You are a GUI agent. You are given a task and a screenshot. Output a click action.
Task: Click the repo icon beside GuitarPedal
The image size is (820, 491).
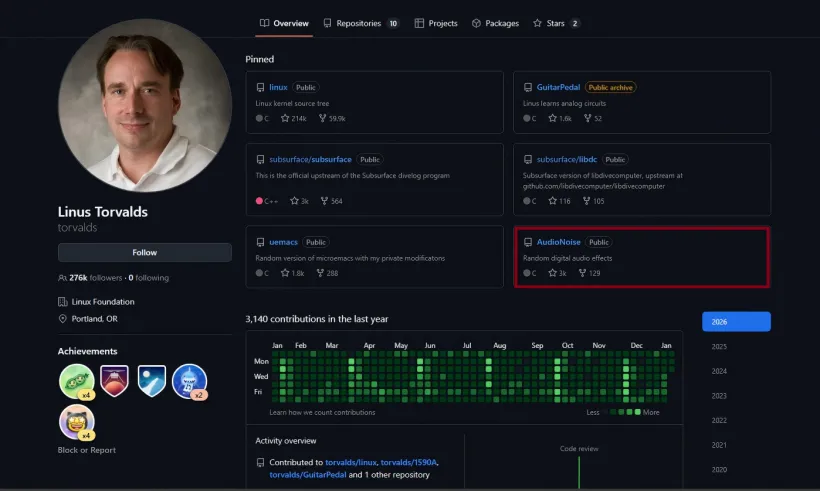528,87
